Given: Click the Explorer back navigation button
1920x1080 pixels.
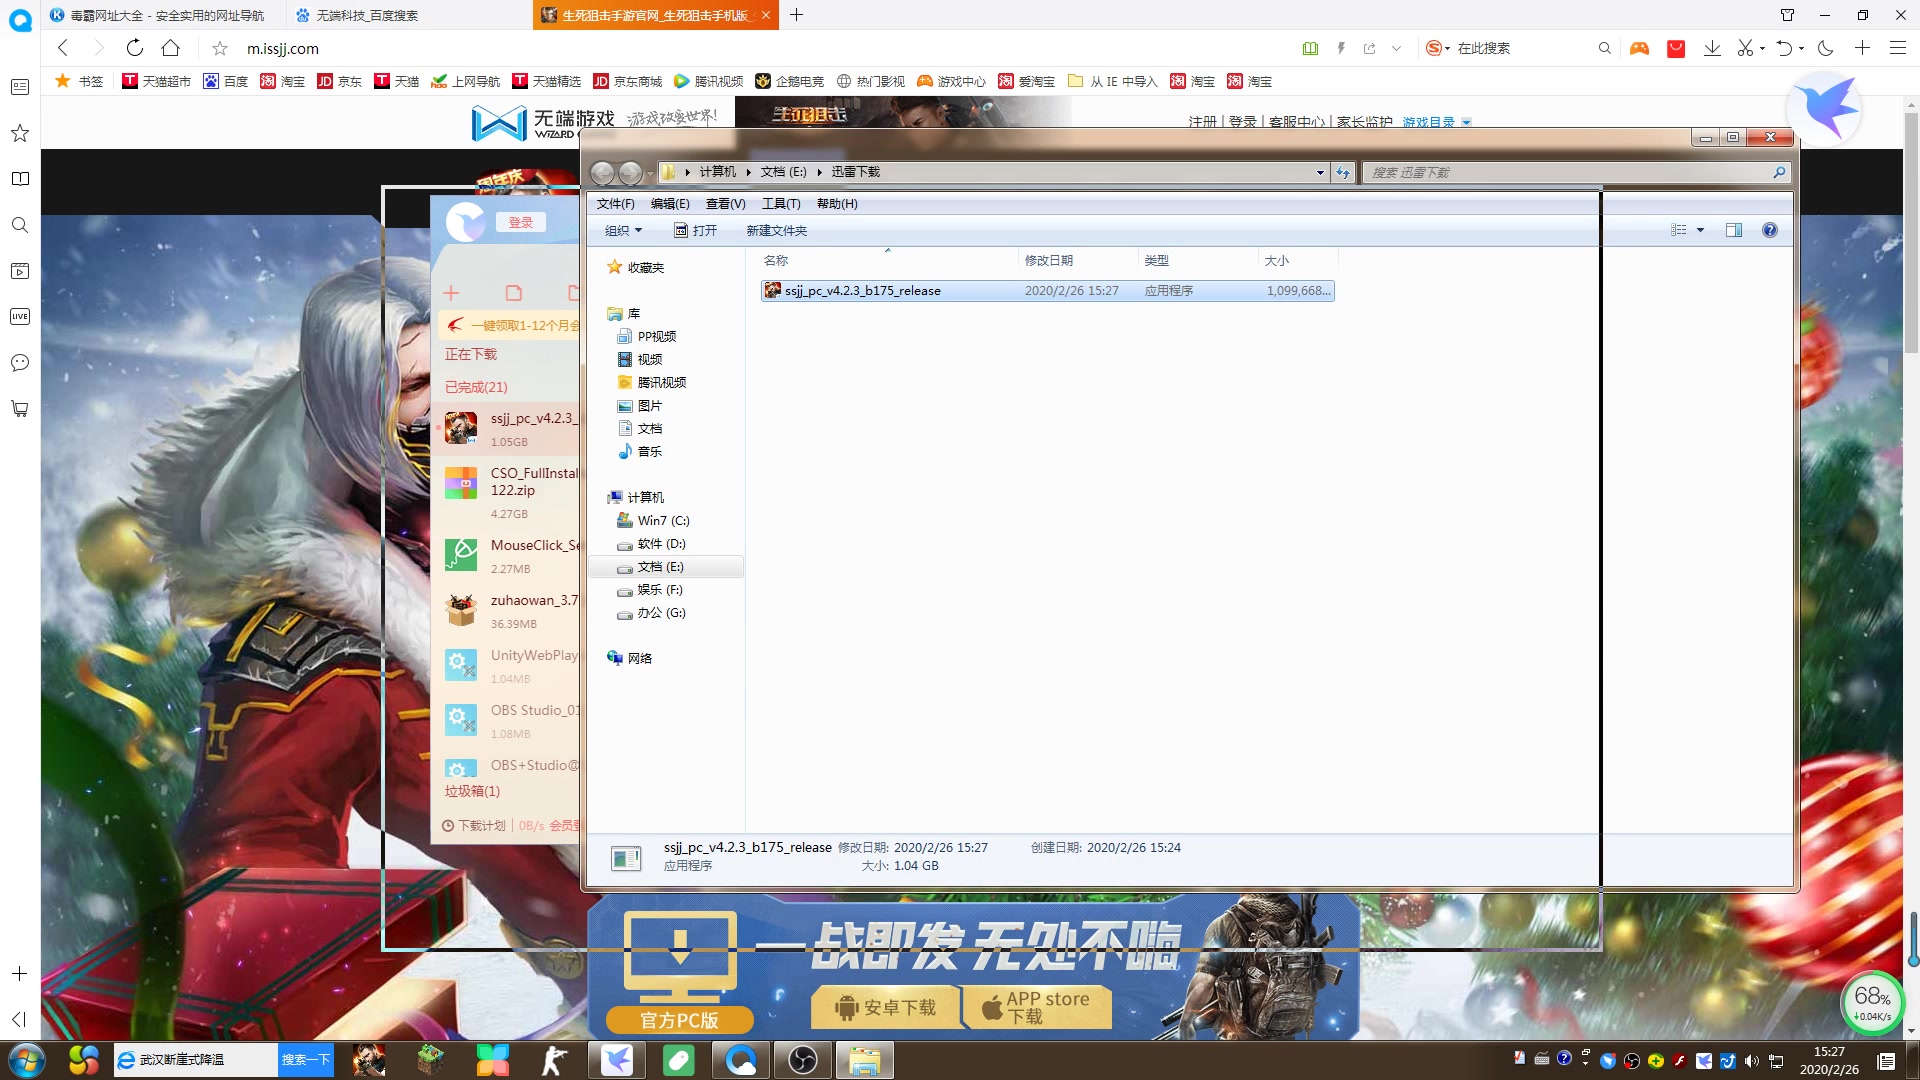Looking at the screenshot, I should [x=602, y=172].
